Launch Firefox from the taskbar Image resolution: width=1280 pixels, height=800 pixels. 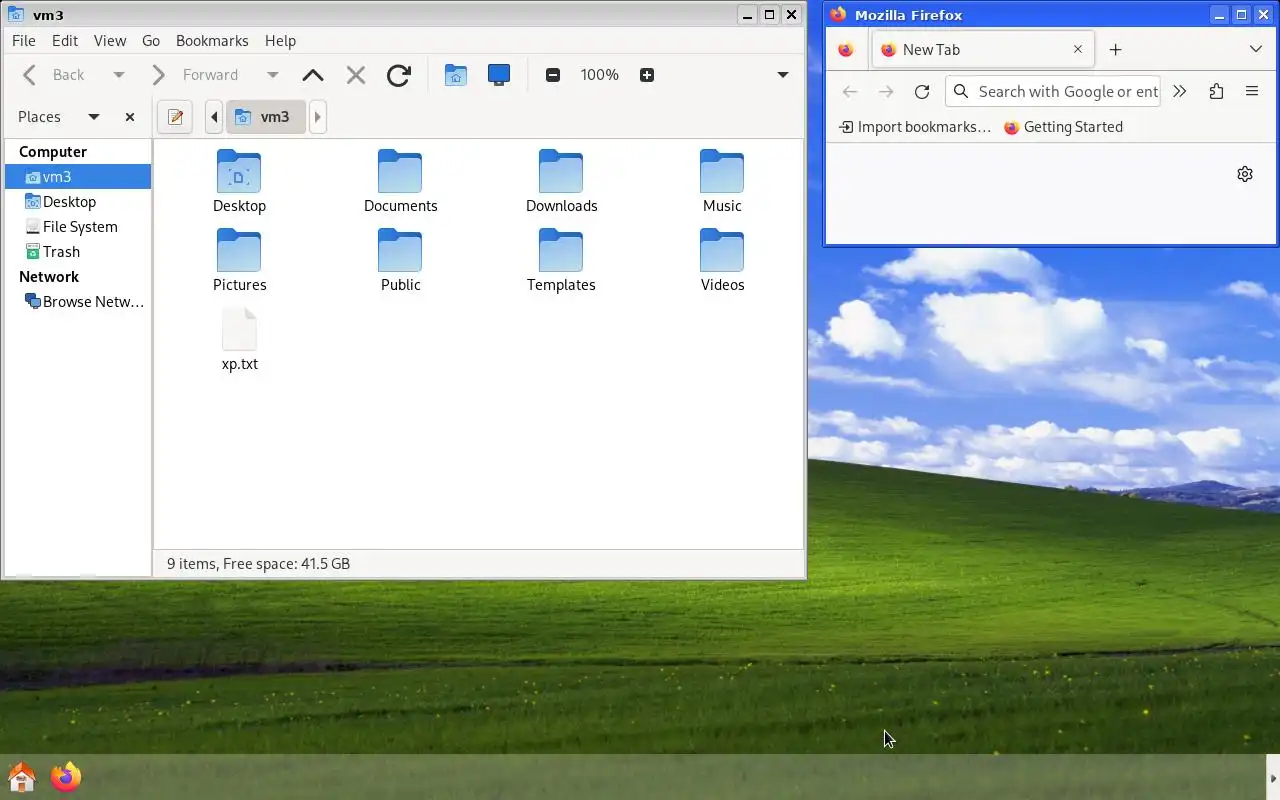66,777
